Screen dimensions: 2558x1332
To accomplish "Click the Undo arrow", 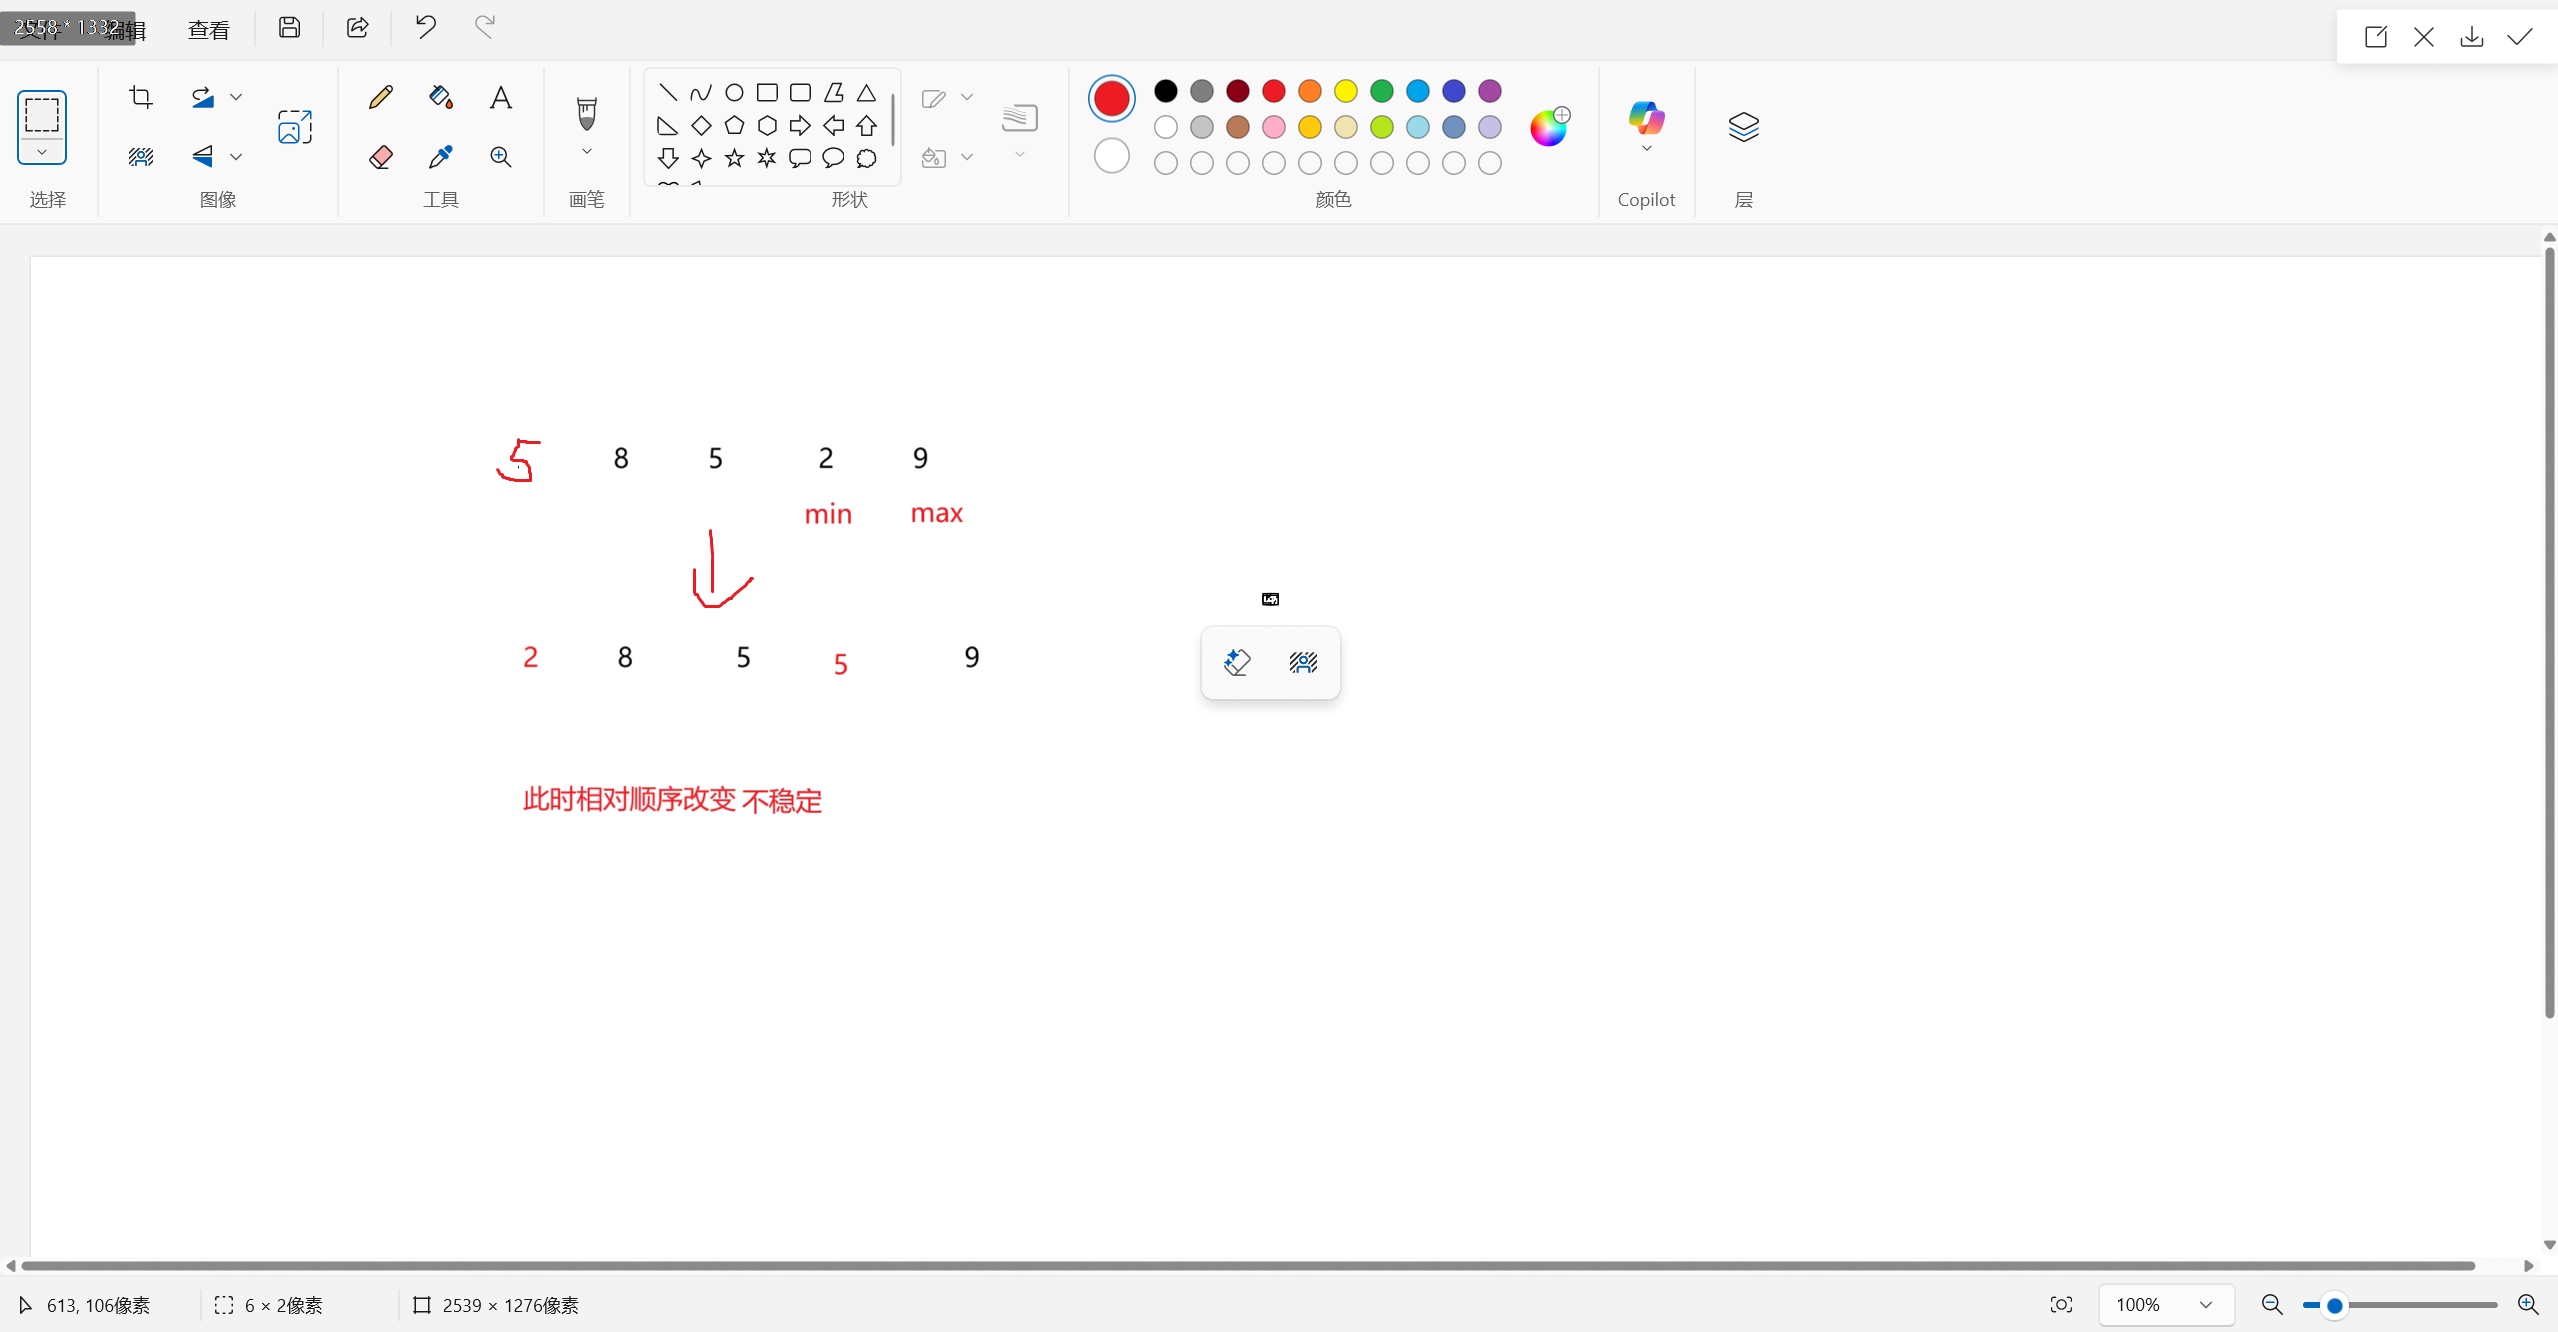I will 426,27.
